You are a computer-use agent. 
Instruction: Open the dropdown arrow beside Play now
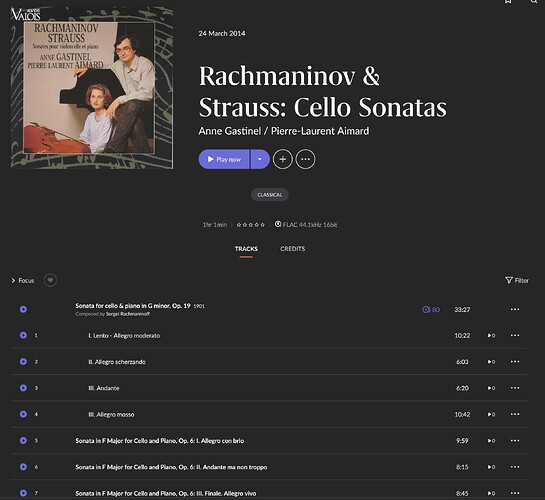[x=260, y=159]
